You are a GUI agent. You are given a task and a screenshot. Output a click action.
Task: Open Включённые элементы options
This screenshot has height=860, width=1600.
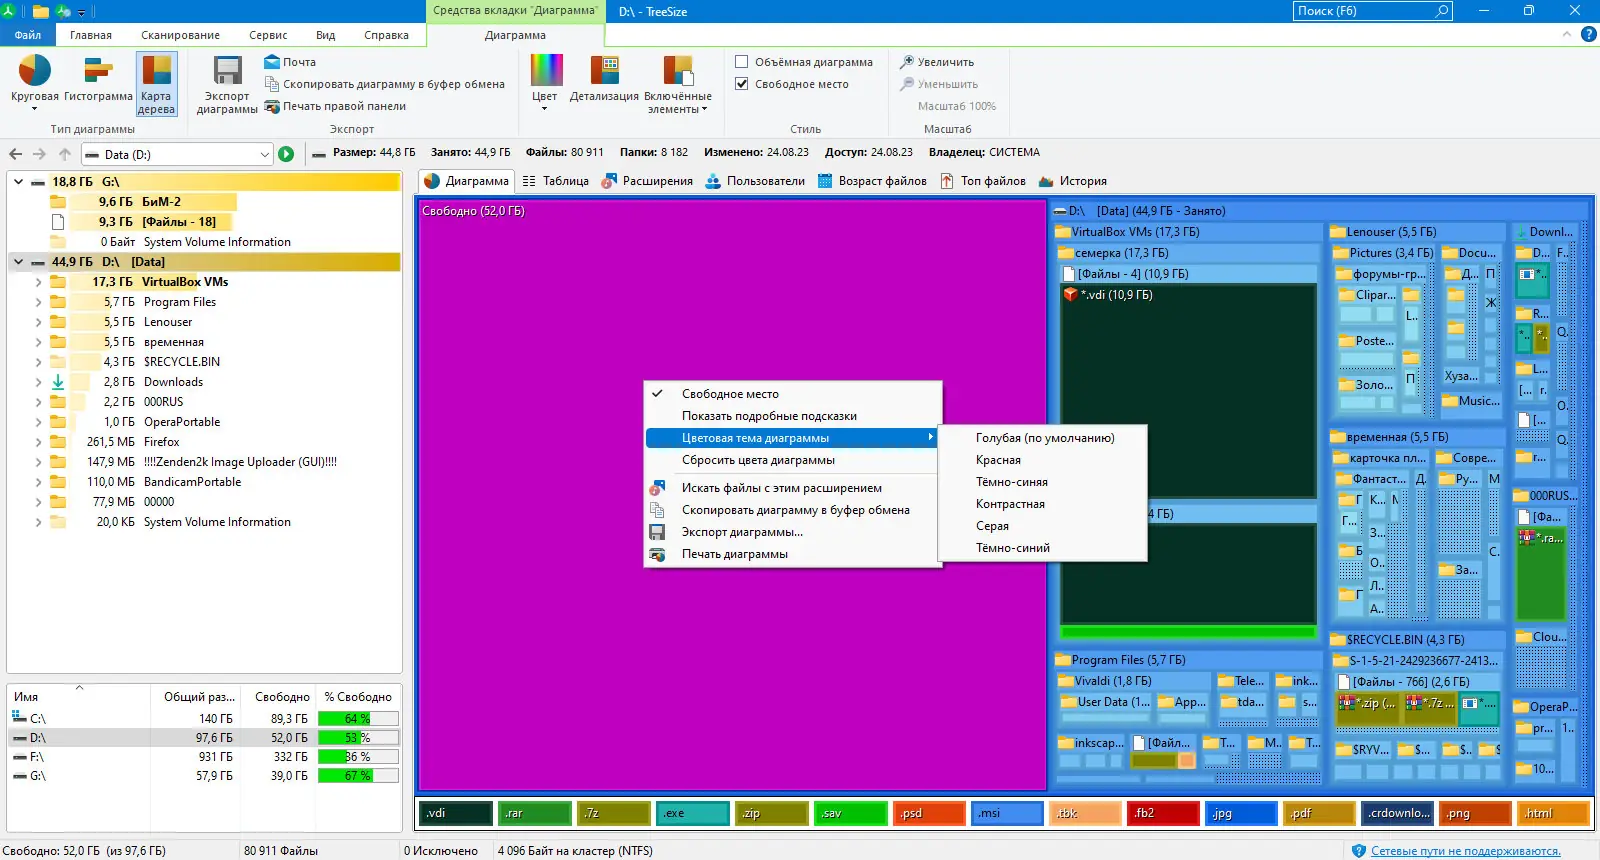678,84
